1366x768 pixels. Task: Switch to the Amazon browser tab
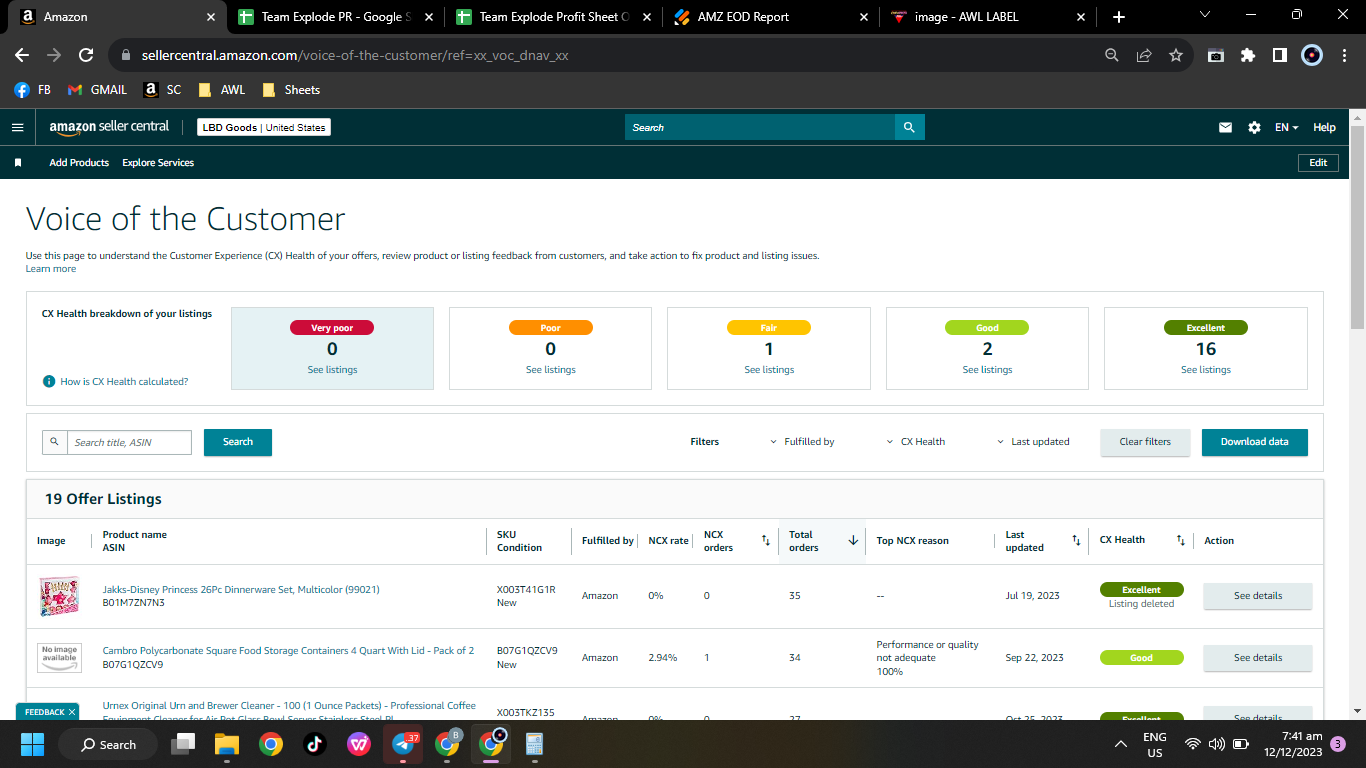pyautogui.click(x=115, y=17)
